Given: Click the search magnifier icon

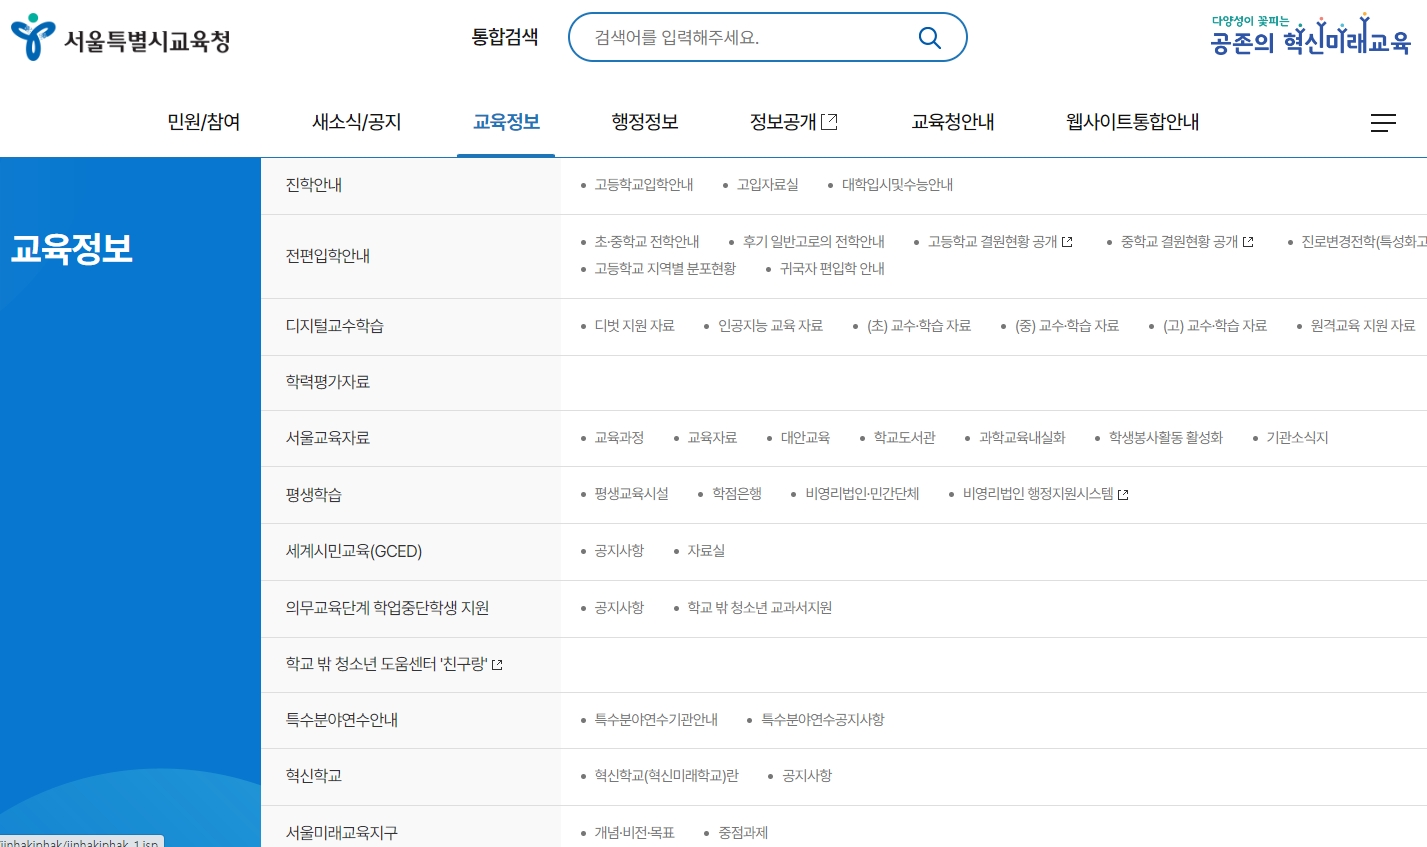Looking at the screenshot, I should 929,38.
